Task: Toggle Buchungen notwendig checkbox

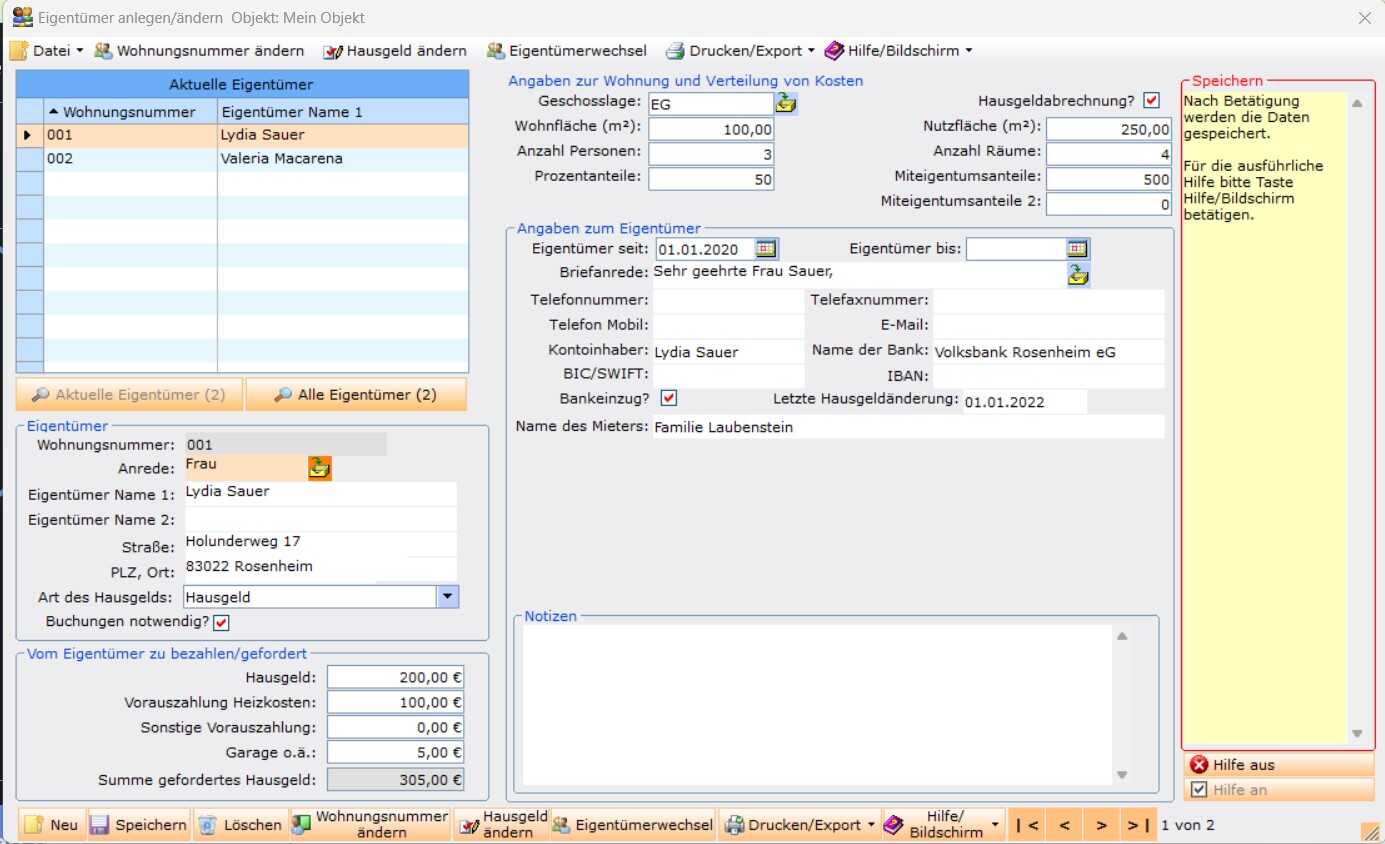Action: tap(221, 623)
